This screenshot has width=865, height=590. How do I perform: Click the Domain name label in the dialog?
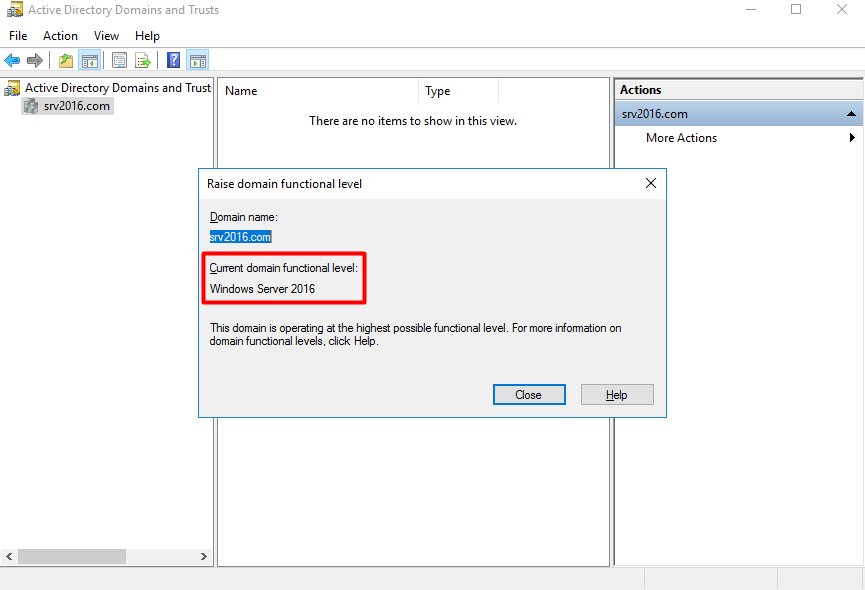(244, 217)
